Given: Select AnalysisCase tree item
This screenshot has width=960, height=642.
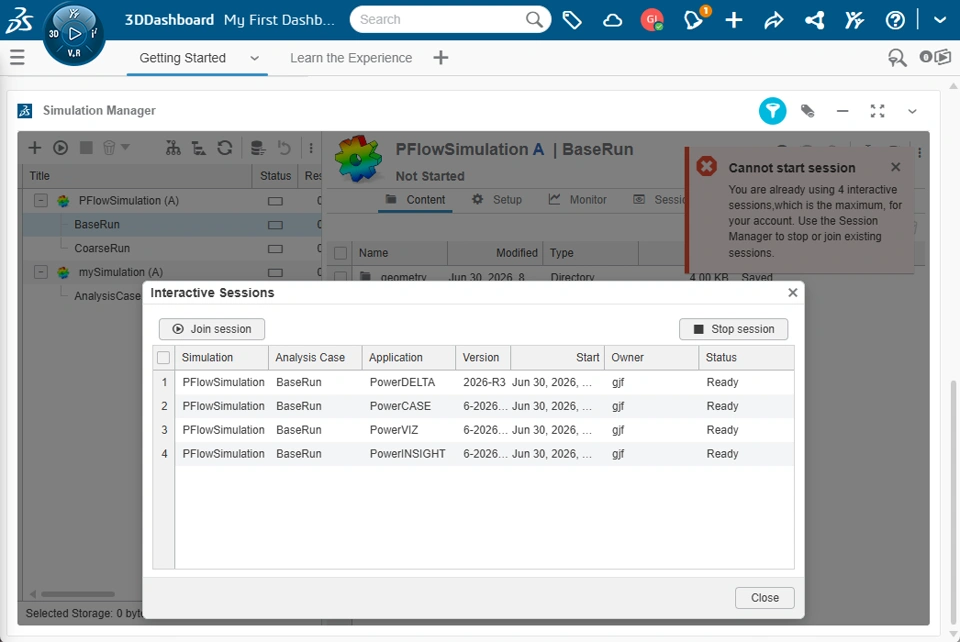Looking at the screenshot, I should click(107, 296).
